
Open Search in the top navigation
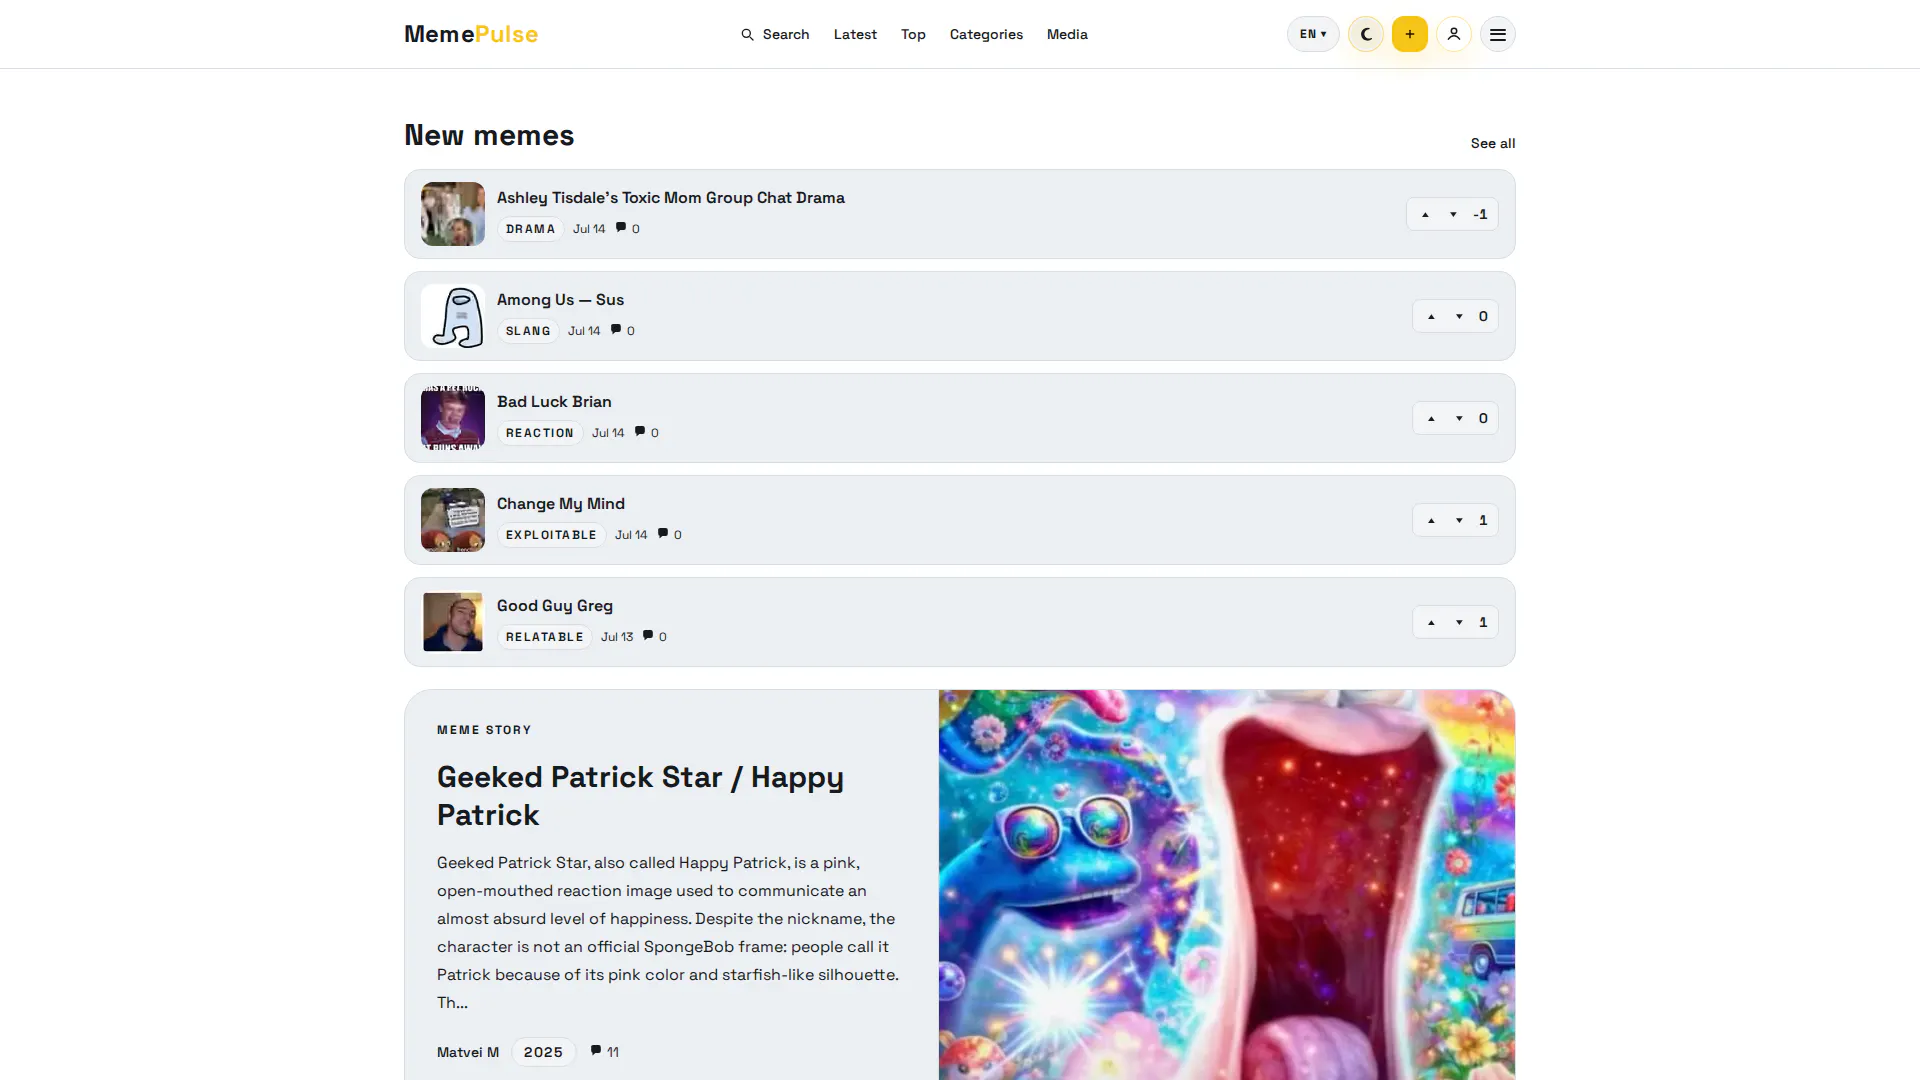click(x=775, y=34)
